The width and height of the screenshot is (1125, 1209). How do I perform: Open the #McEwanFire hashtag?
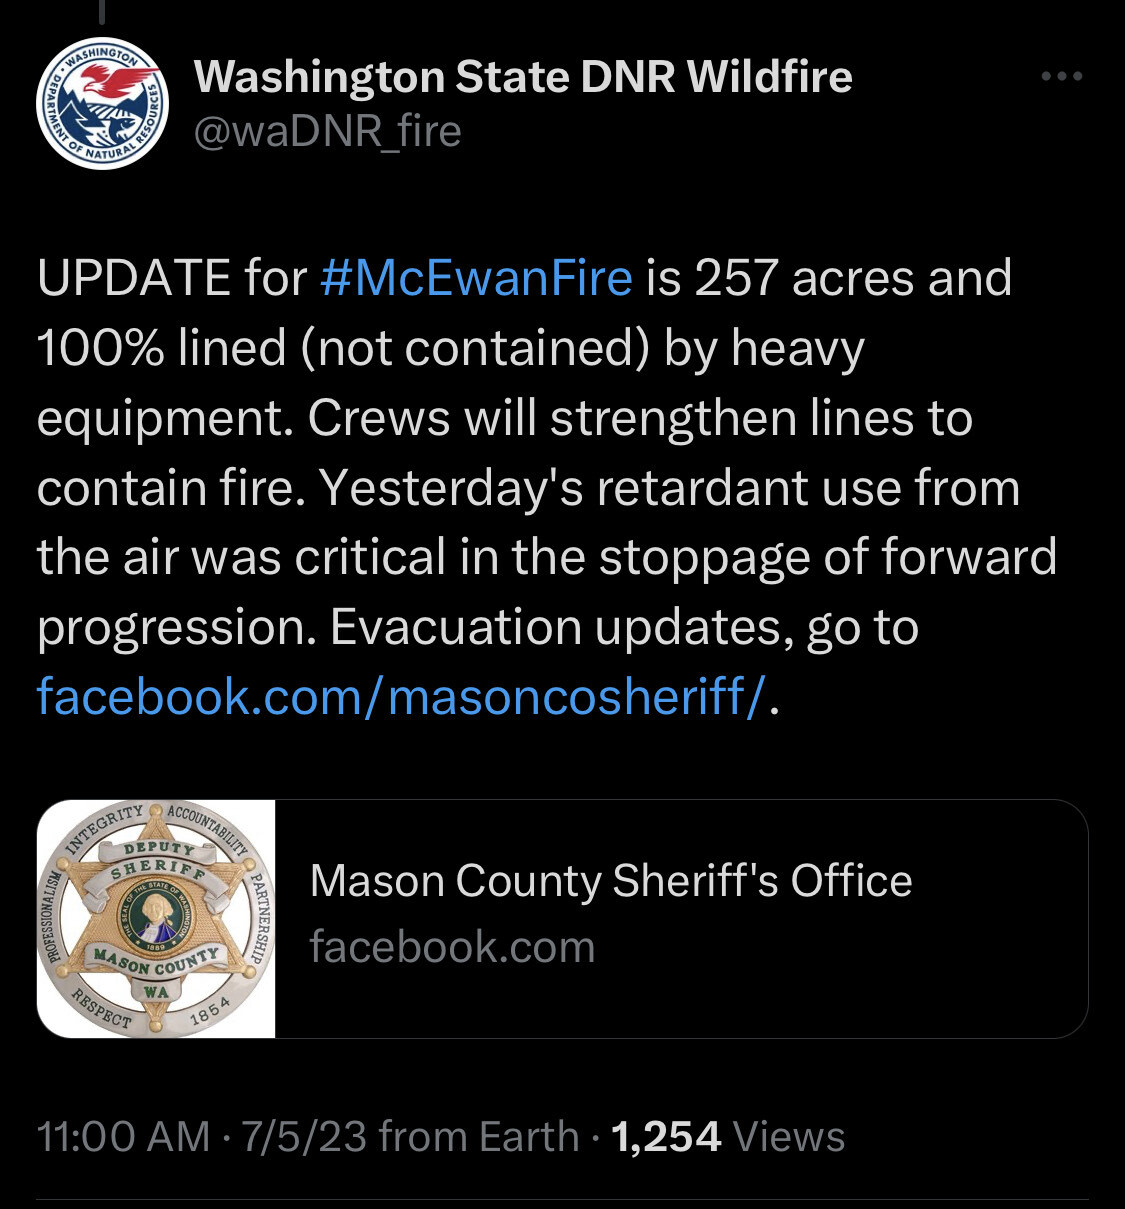tap(476, 278)
